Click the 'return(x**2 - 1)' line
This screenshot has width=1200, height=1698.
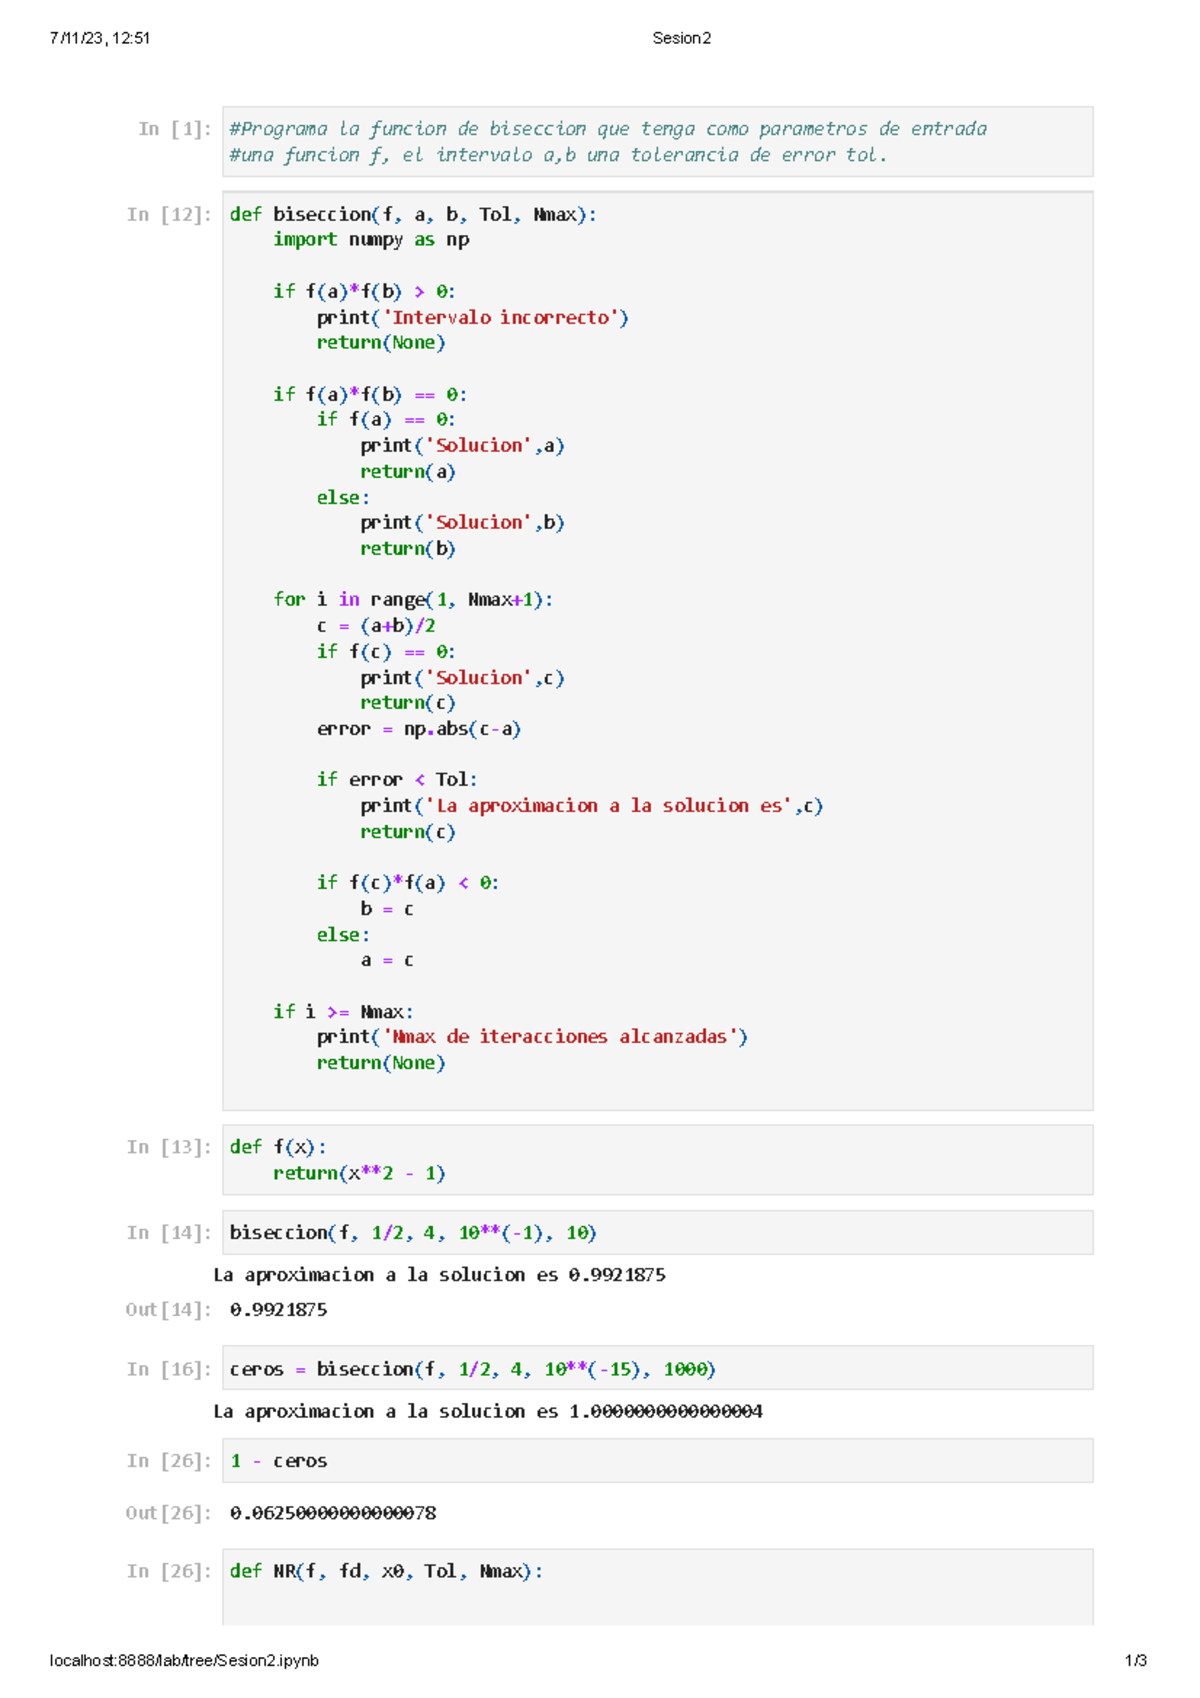(359, 1173)
